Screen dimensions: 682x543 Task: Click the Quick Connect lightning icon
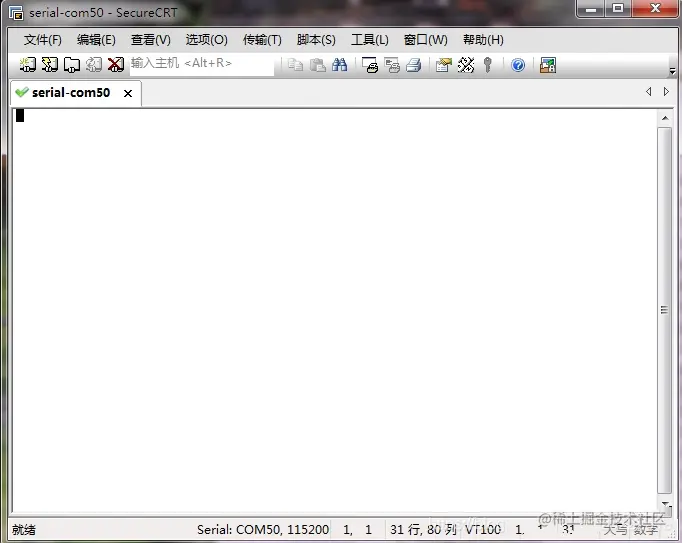point(50,65)
